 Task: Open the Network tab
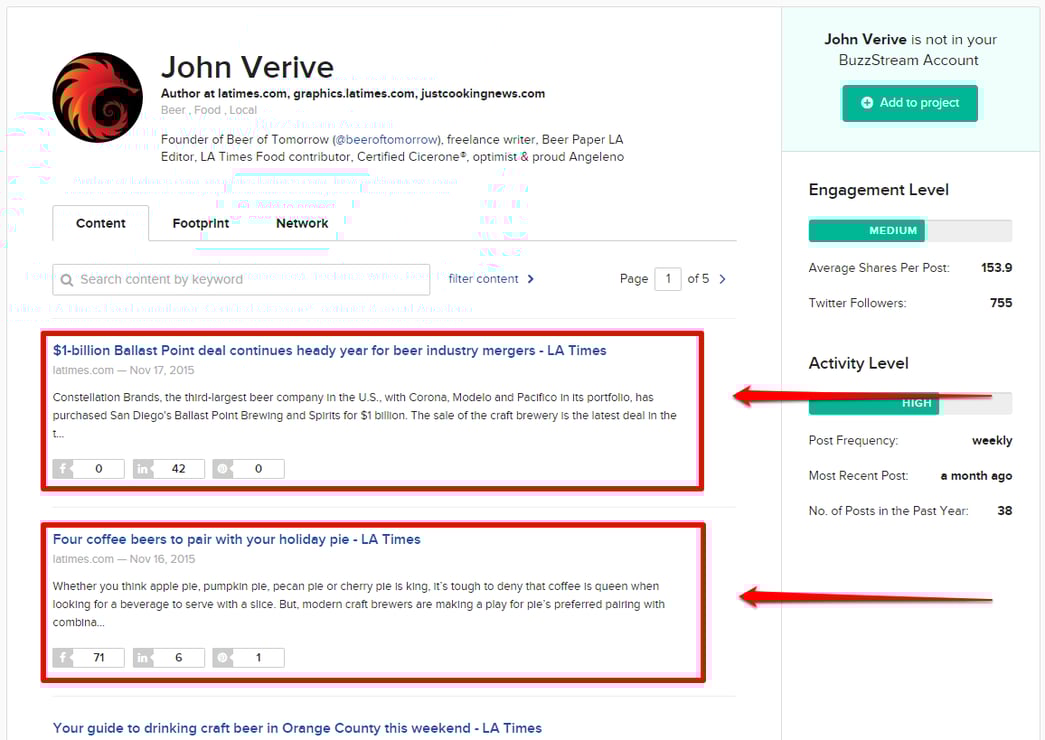[302, 223]
